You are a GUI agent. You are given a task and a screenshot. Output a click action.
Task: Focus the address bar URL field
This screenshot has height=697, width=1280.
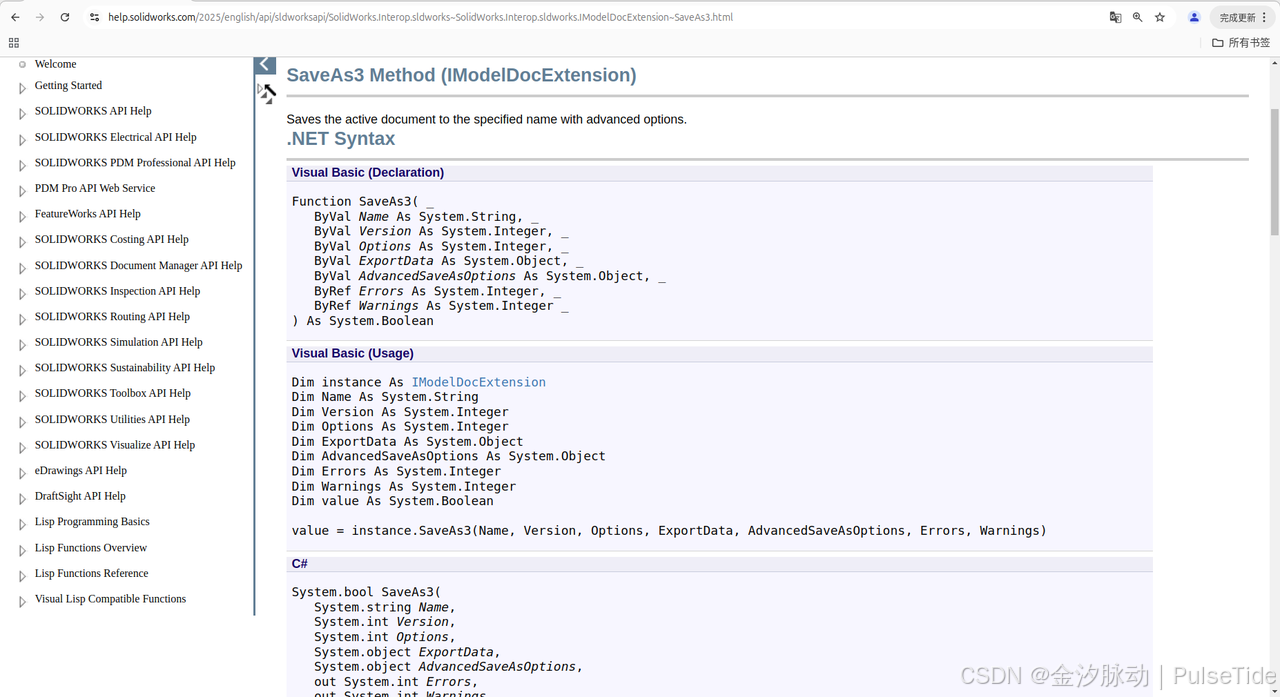tap(590, 17)
